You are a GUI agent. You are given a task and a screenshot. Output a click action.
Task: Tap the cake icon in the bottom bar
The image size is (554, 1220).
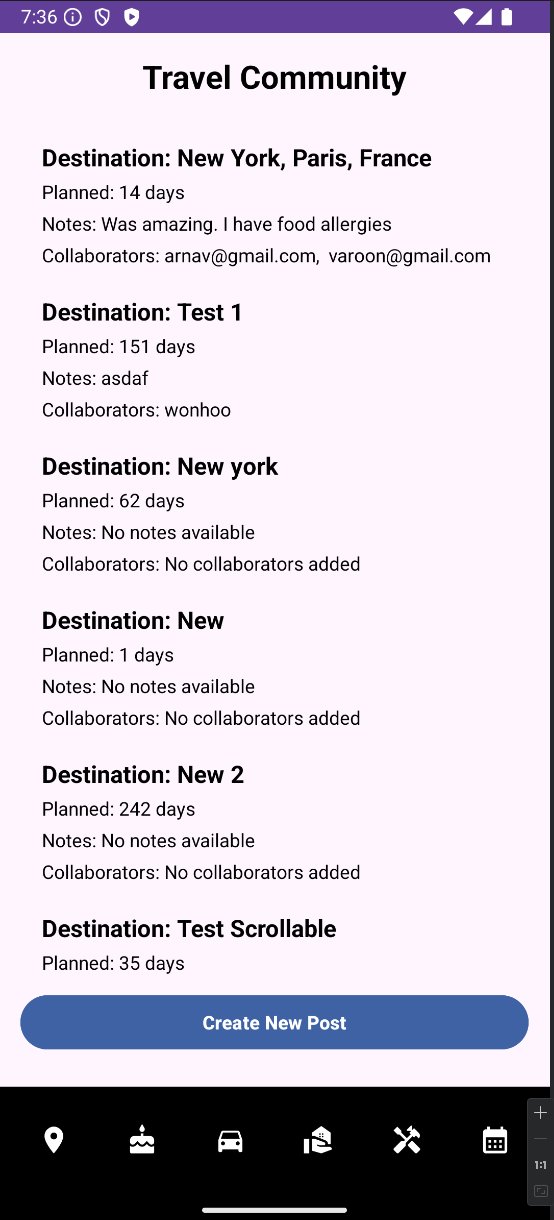tap(142, 1140)
